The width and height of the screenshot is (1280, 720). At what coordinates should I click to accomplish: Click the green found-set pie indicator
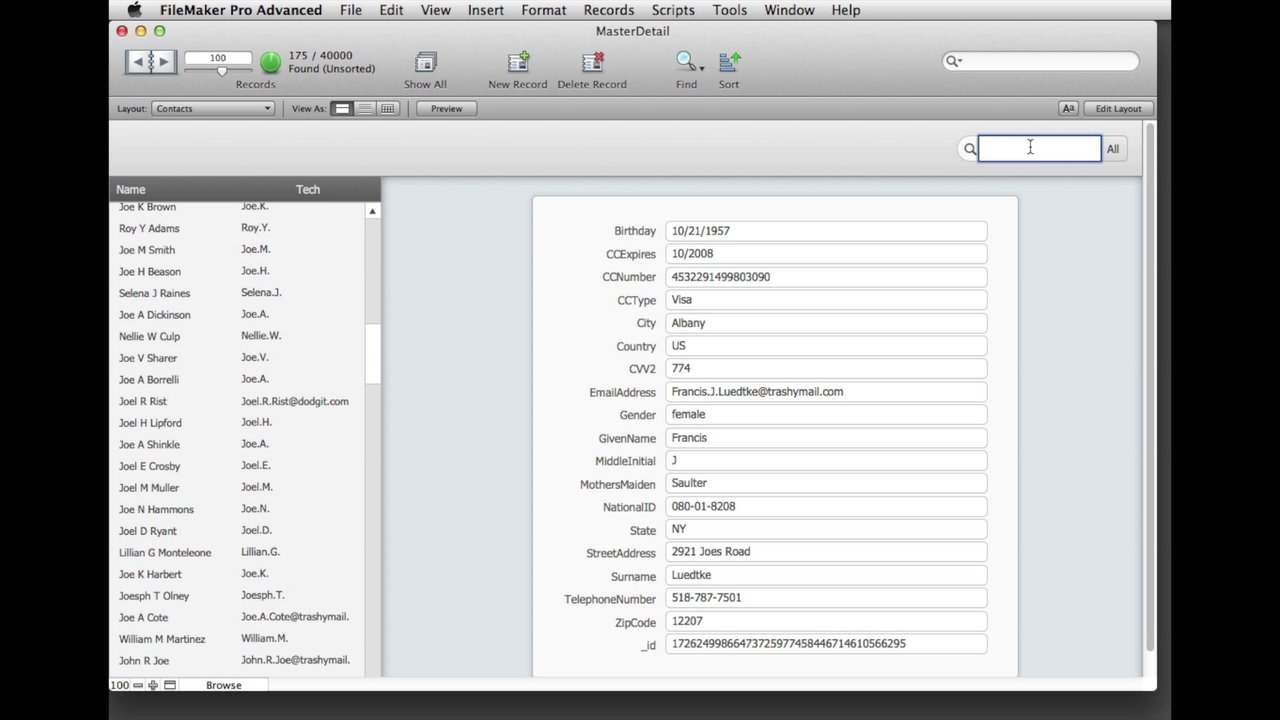pos(270,63)
